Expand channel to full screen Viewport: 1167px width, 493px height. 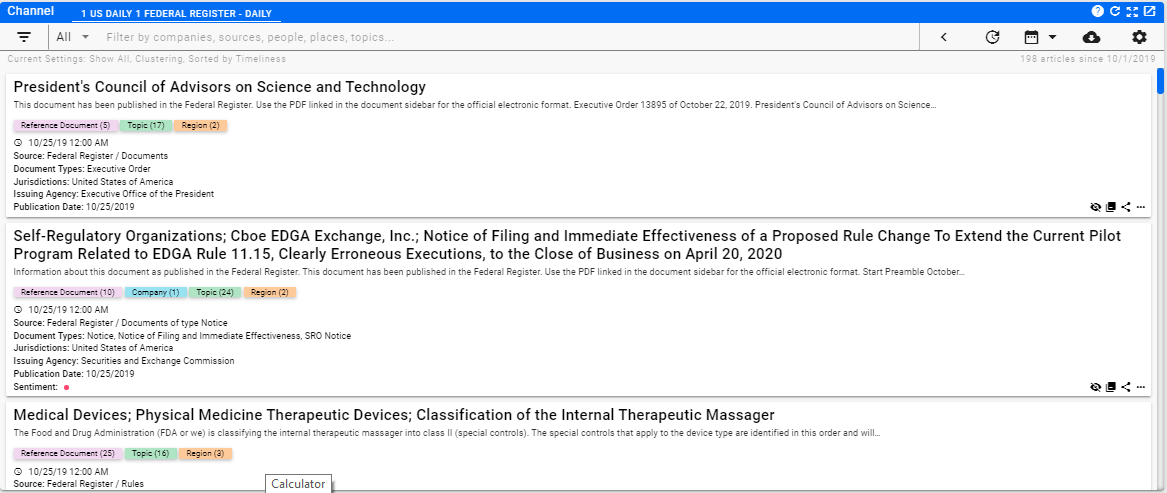coord(1132,11)
